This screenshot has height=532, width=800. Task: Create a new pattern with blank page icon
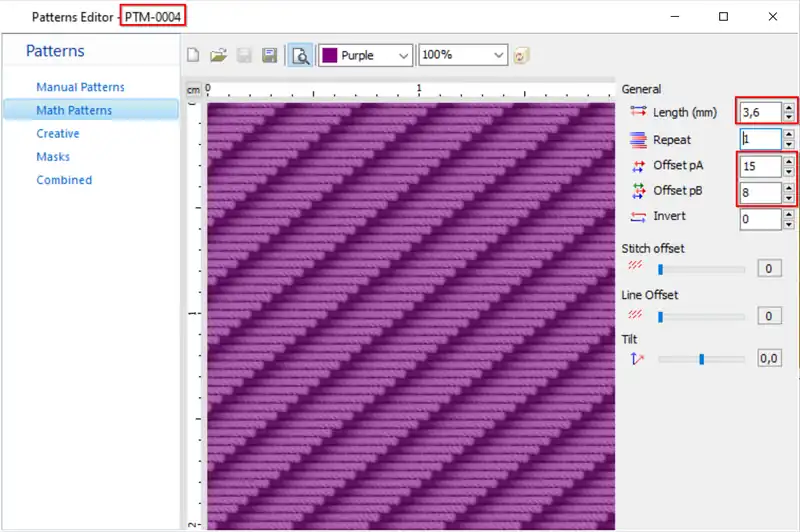coord(193,55)
